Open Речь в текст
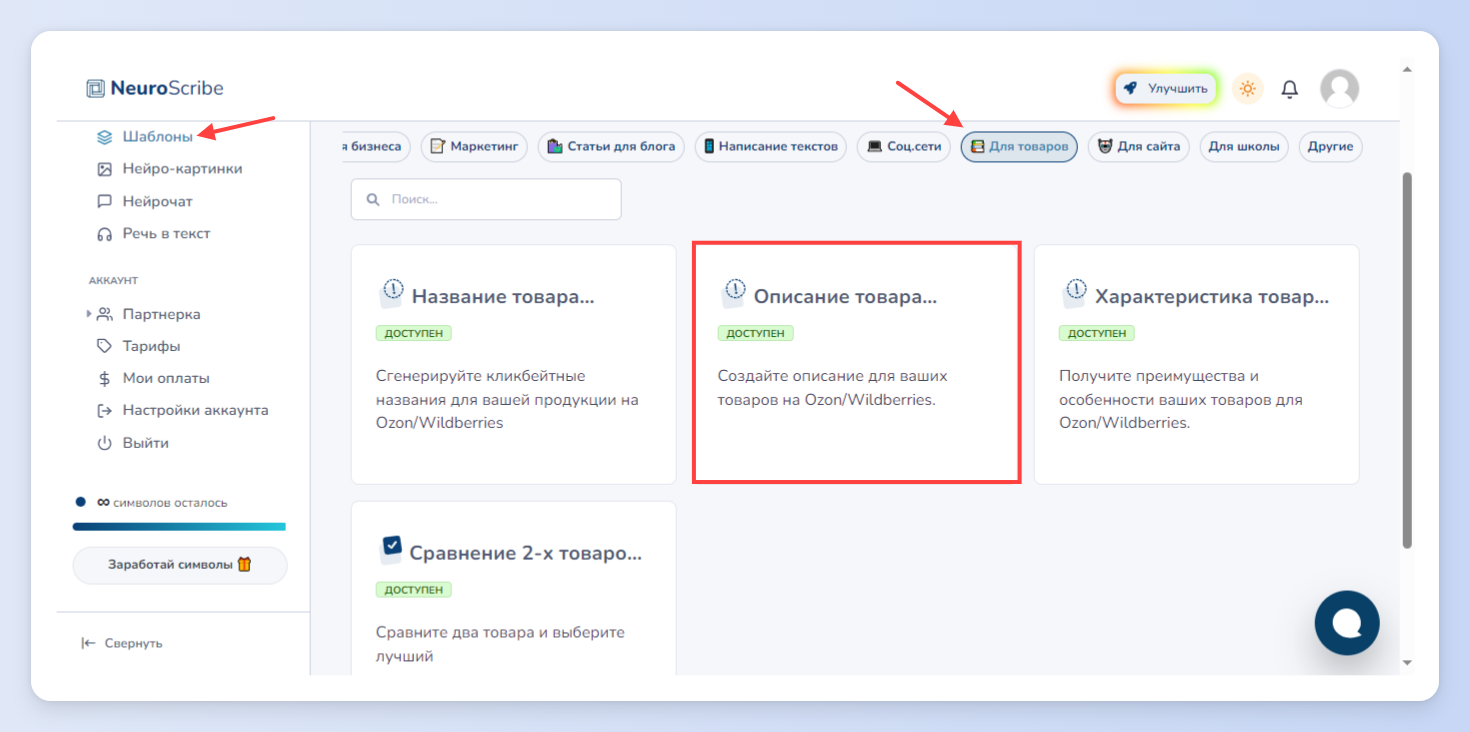This screenshot has height=732, width=1470. click(x=166, y=233)
